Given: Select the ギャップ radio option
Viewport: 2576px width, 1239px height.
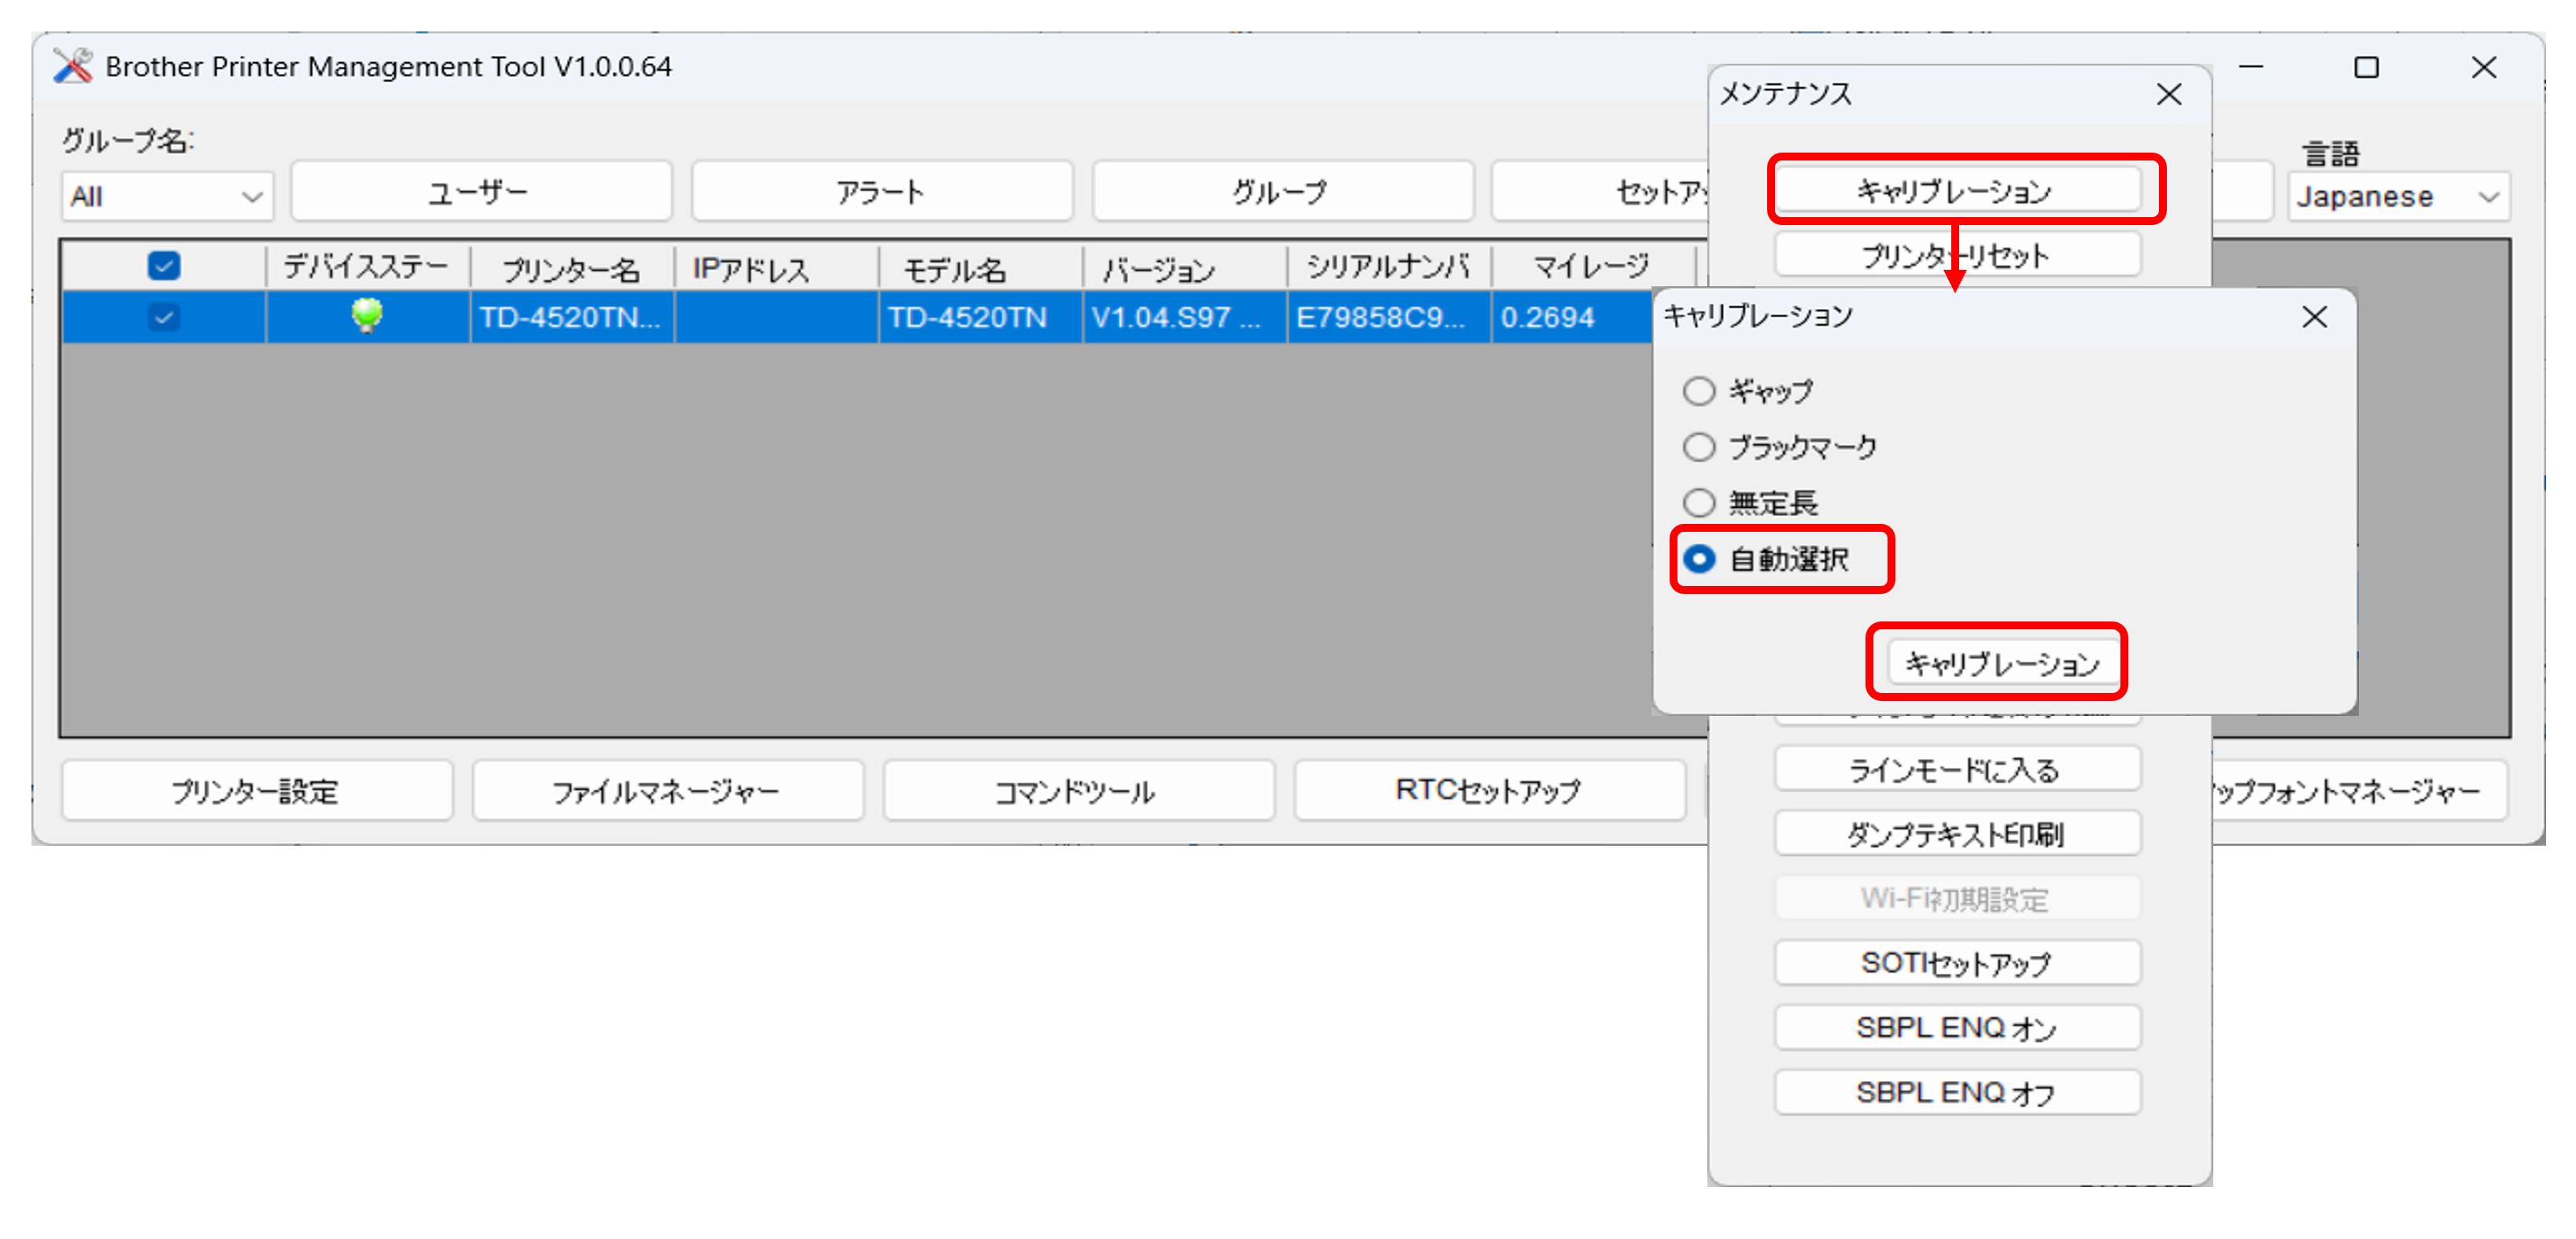Looking at the screenshot, I should [1699, 391].
